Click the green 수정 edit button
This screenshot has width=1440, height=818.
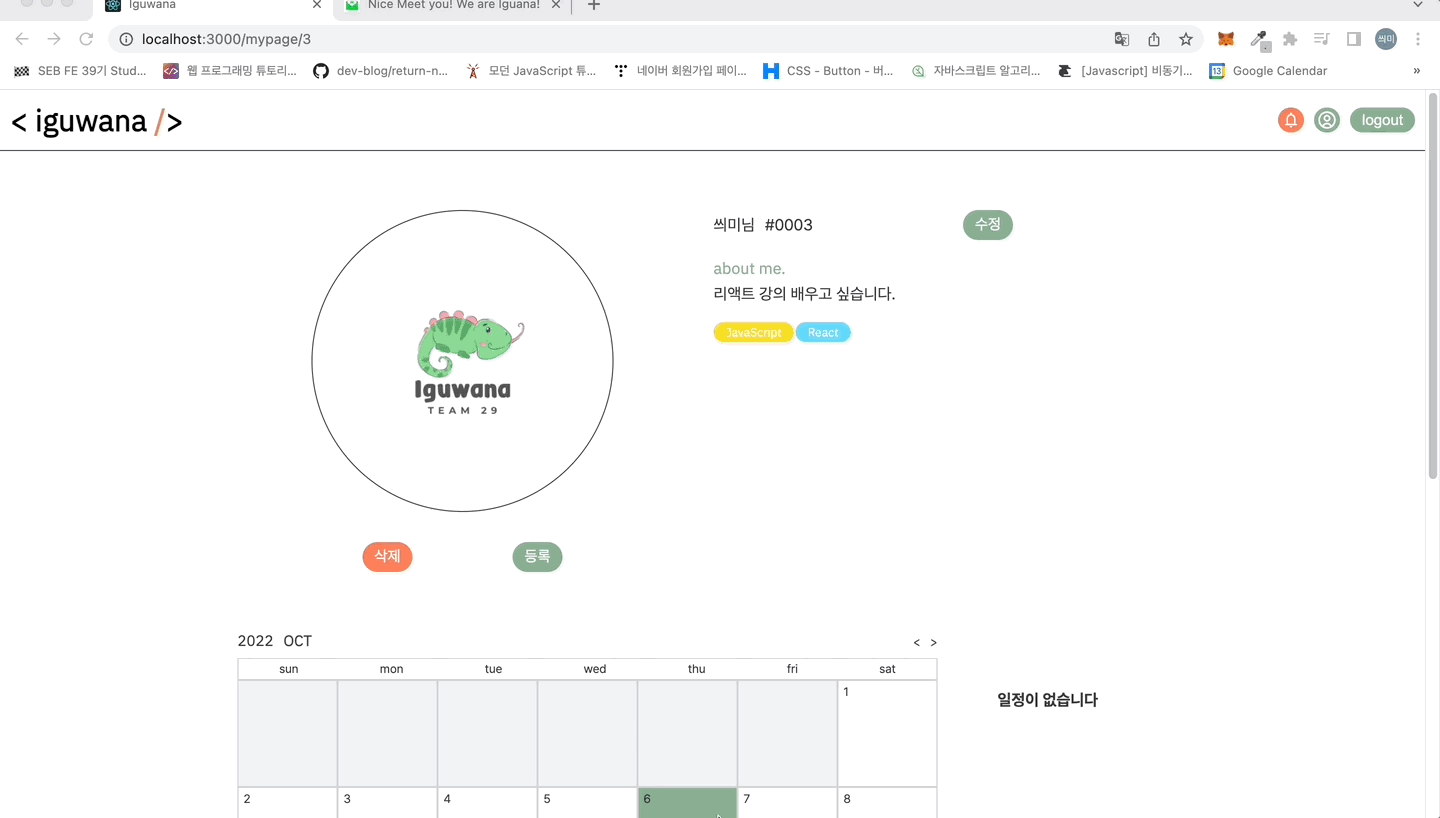click(988, 225)
